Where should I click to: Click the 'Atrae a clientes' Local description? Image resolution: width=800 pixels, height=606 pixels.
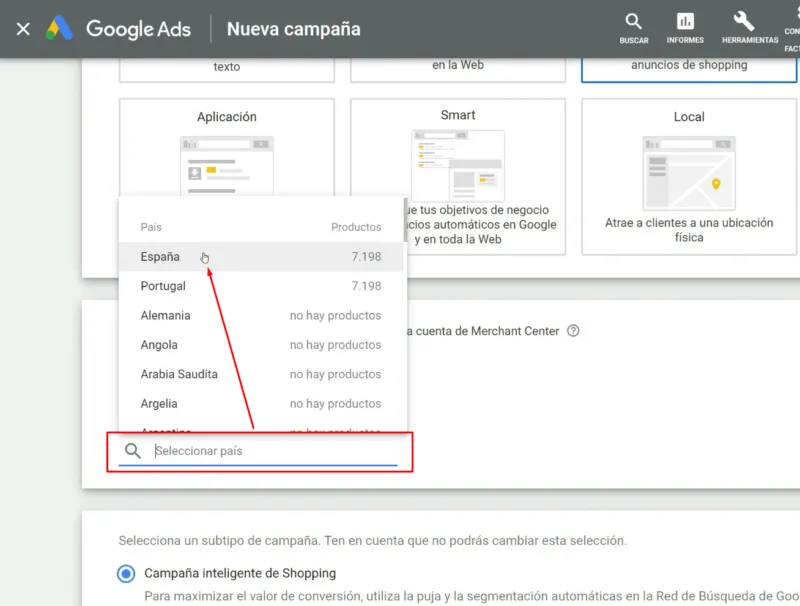(x=689, y=230)
